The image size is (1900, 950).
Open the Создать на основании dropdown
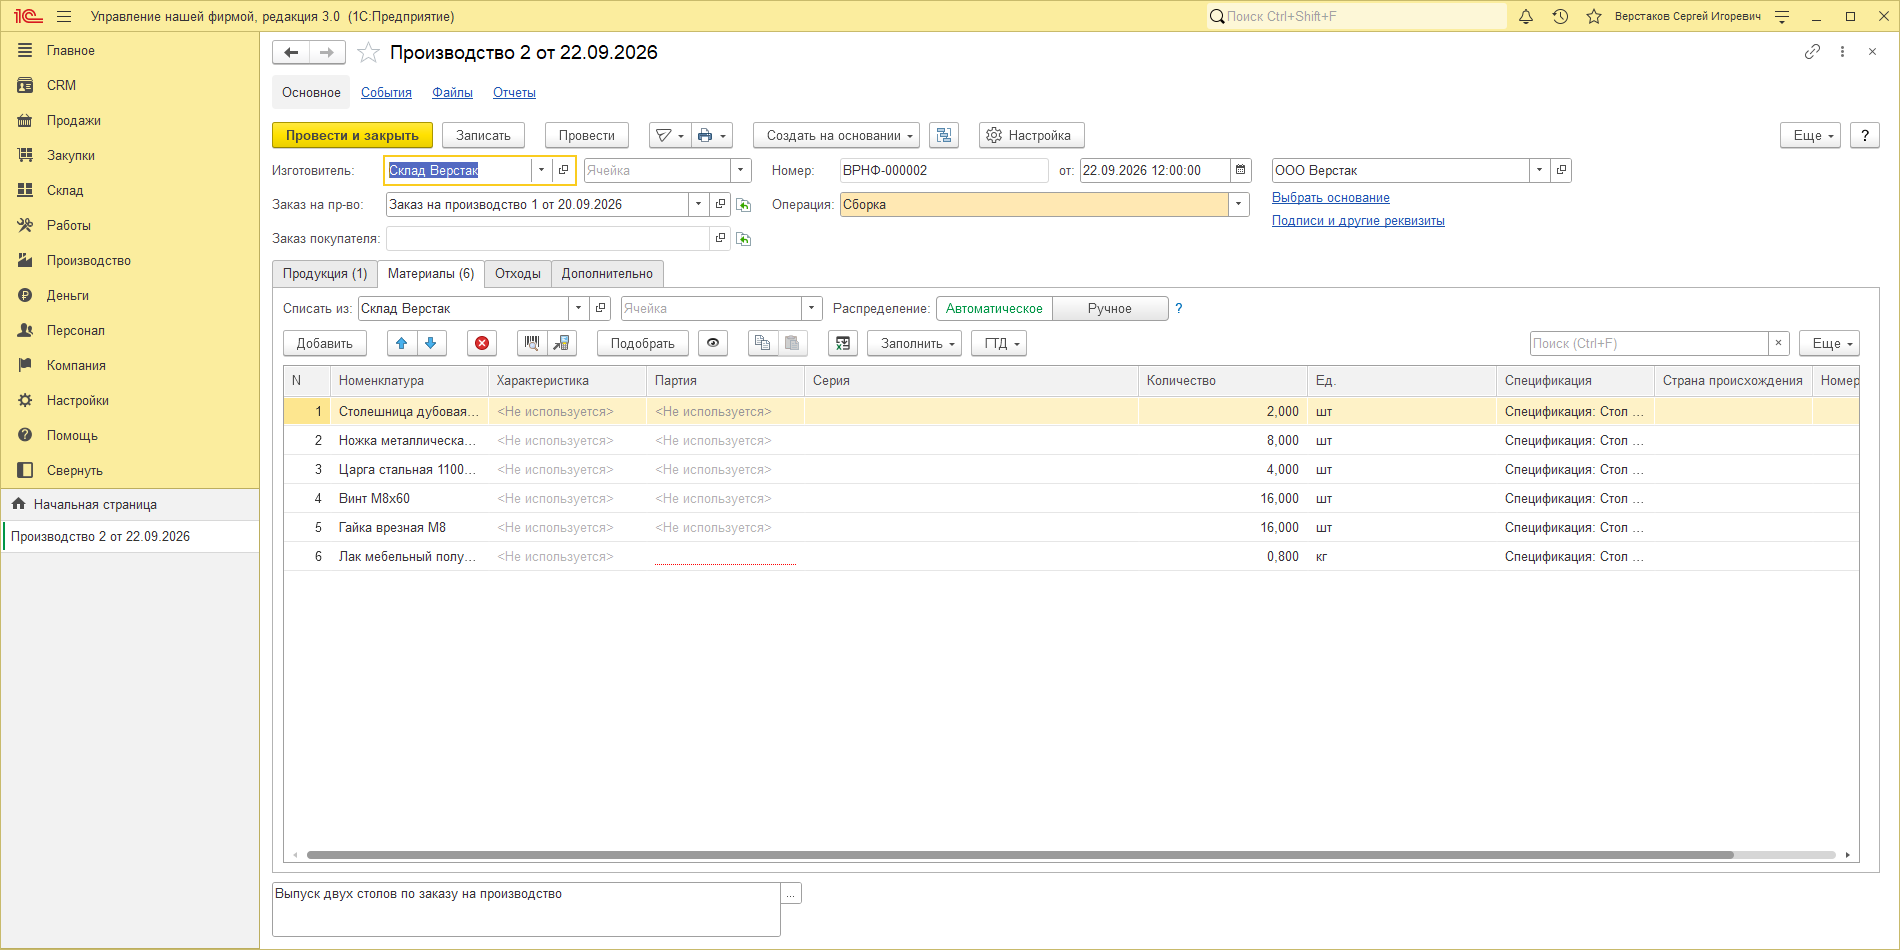click(x=836, y=135)
